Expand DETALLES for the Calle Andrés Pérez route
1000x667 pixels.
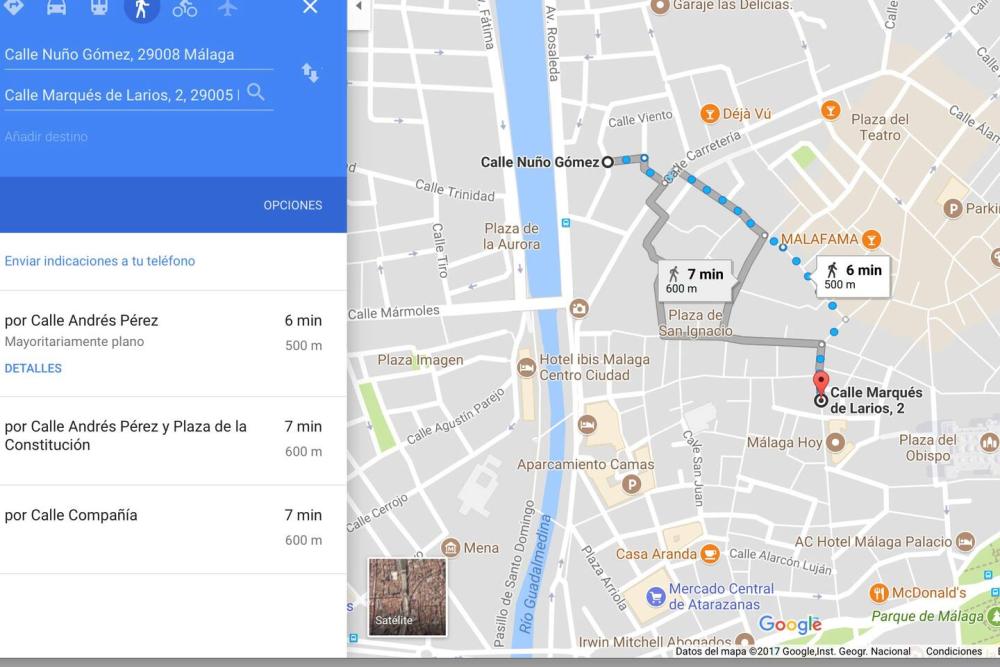coord(33,368)
